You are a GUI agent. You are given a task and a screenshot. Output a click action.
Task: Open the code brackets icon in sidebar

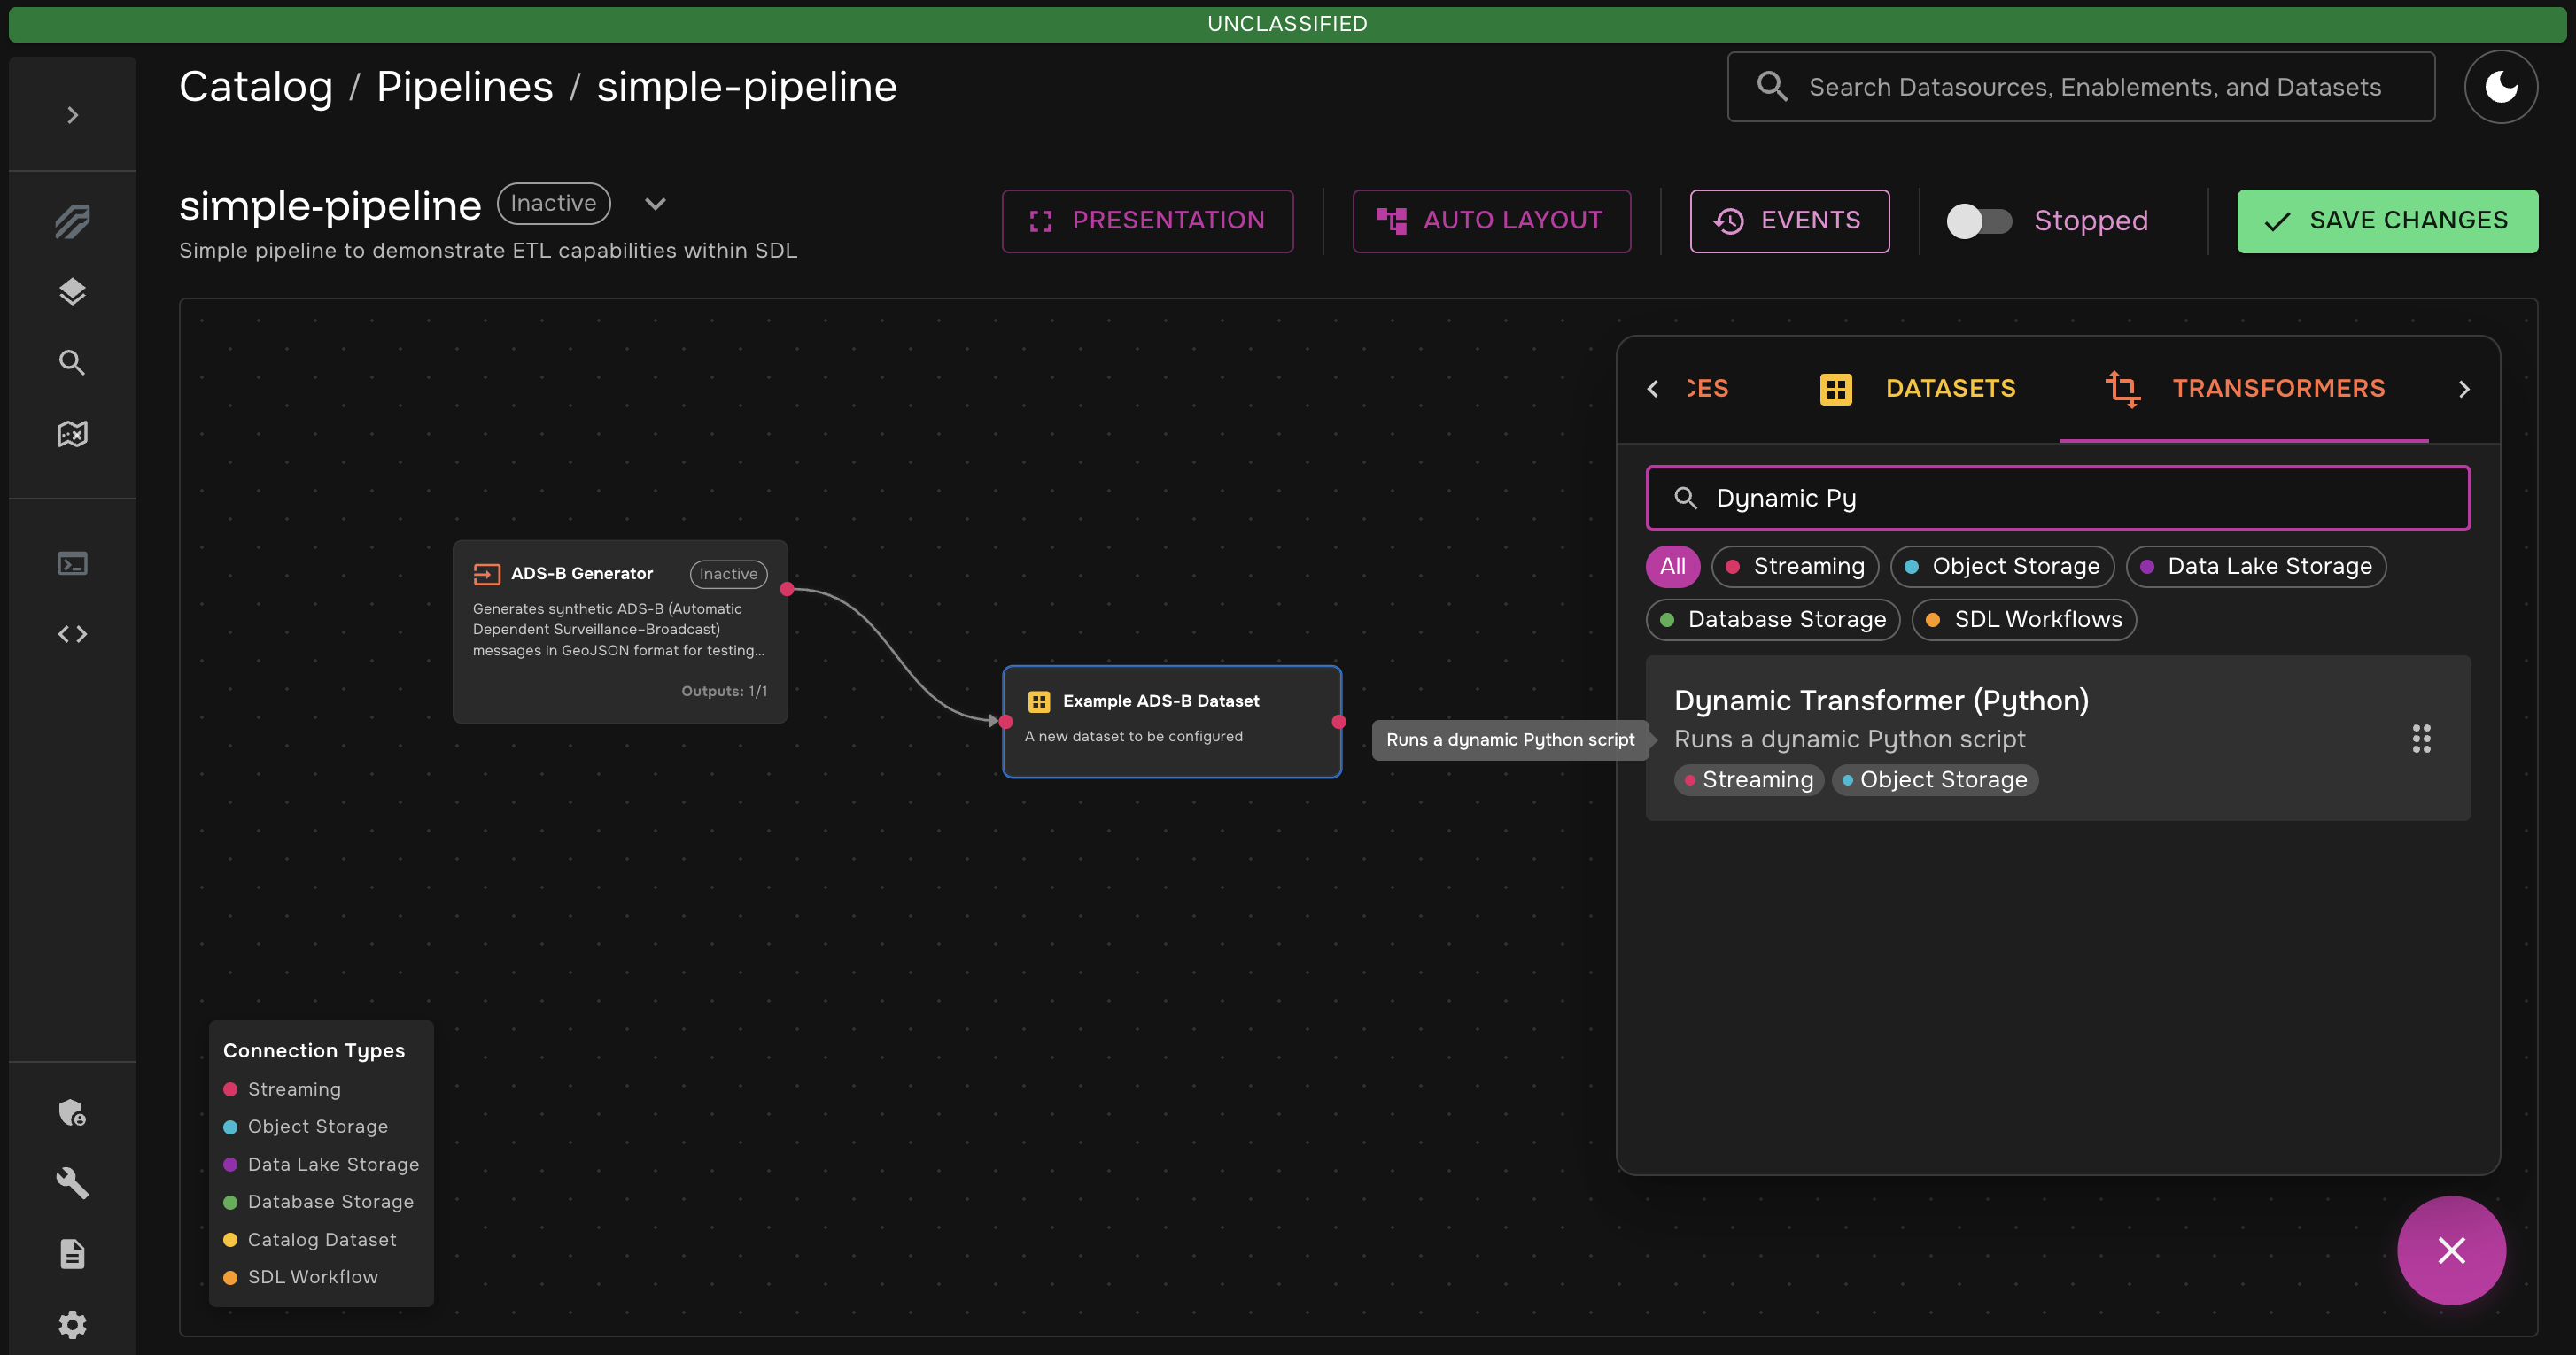tap(72, 634)
